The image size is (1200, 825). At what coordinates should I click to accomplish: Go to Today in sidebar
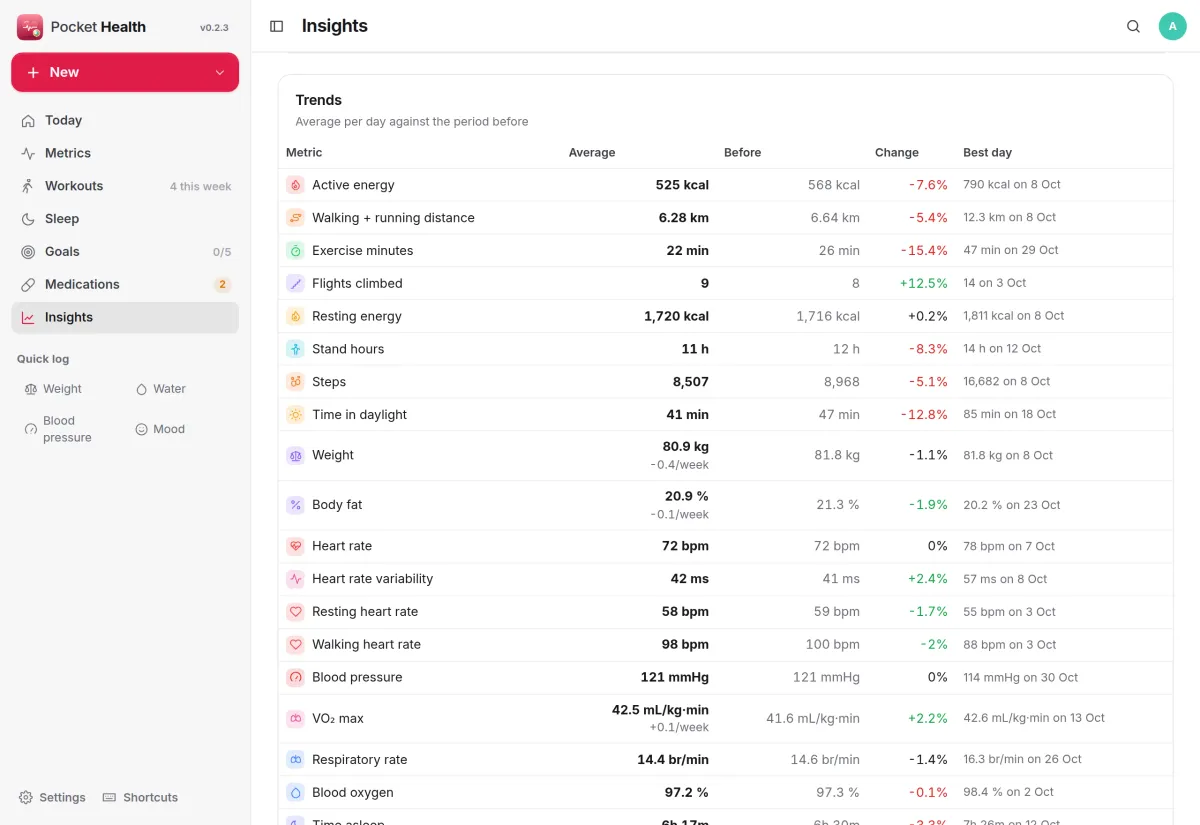click(x=125, y=120)
